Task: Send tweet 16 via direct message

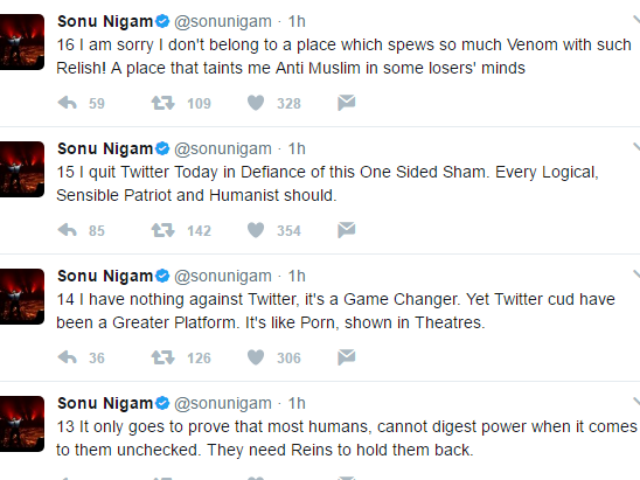Action: pyautogui.click(x=347, y=103)
